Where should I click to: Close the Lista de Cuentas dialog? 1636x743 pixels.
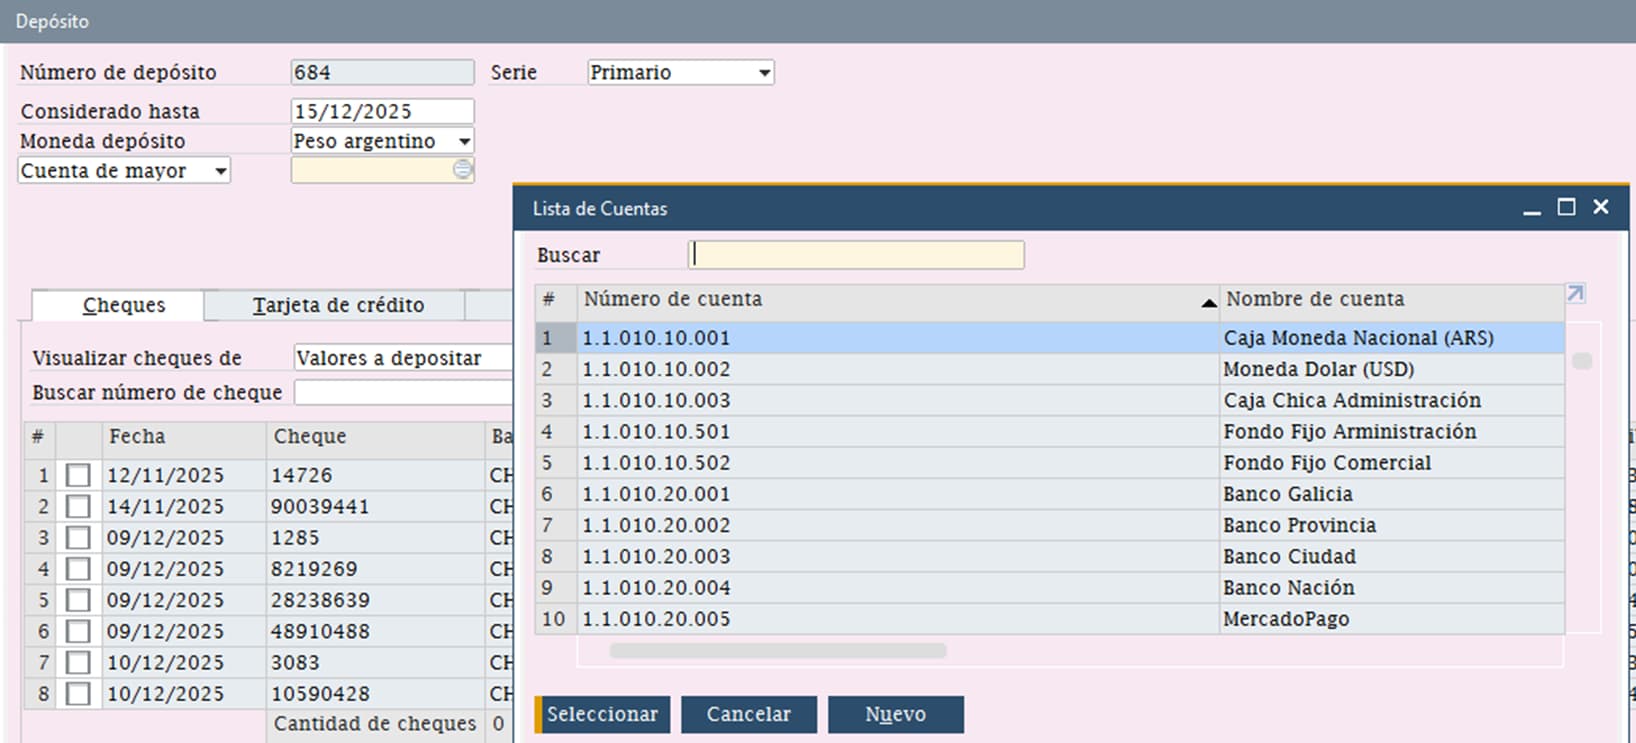pyautogui.click(x=1601, y=207)
